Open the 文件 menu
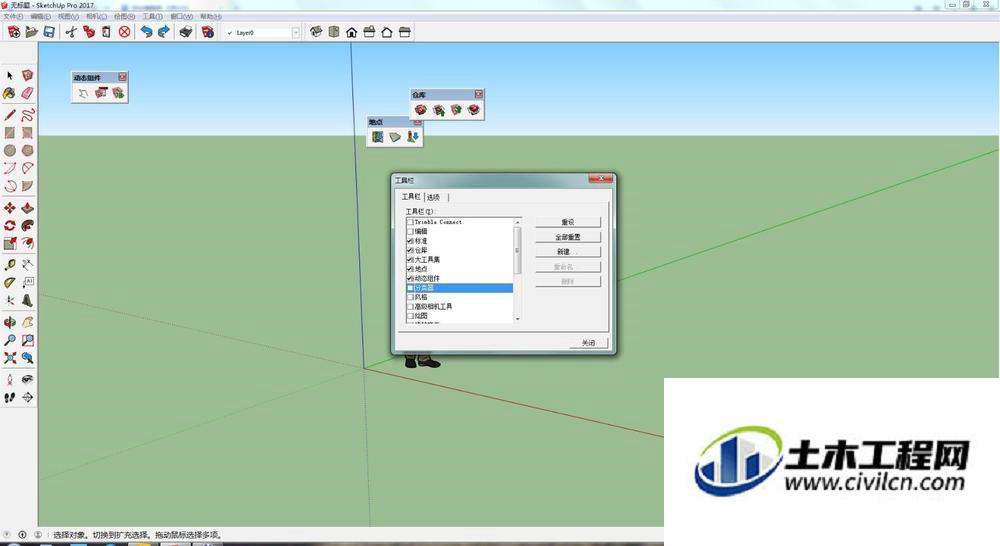 [x=13, y=16]
